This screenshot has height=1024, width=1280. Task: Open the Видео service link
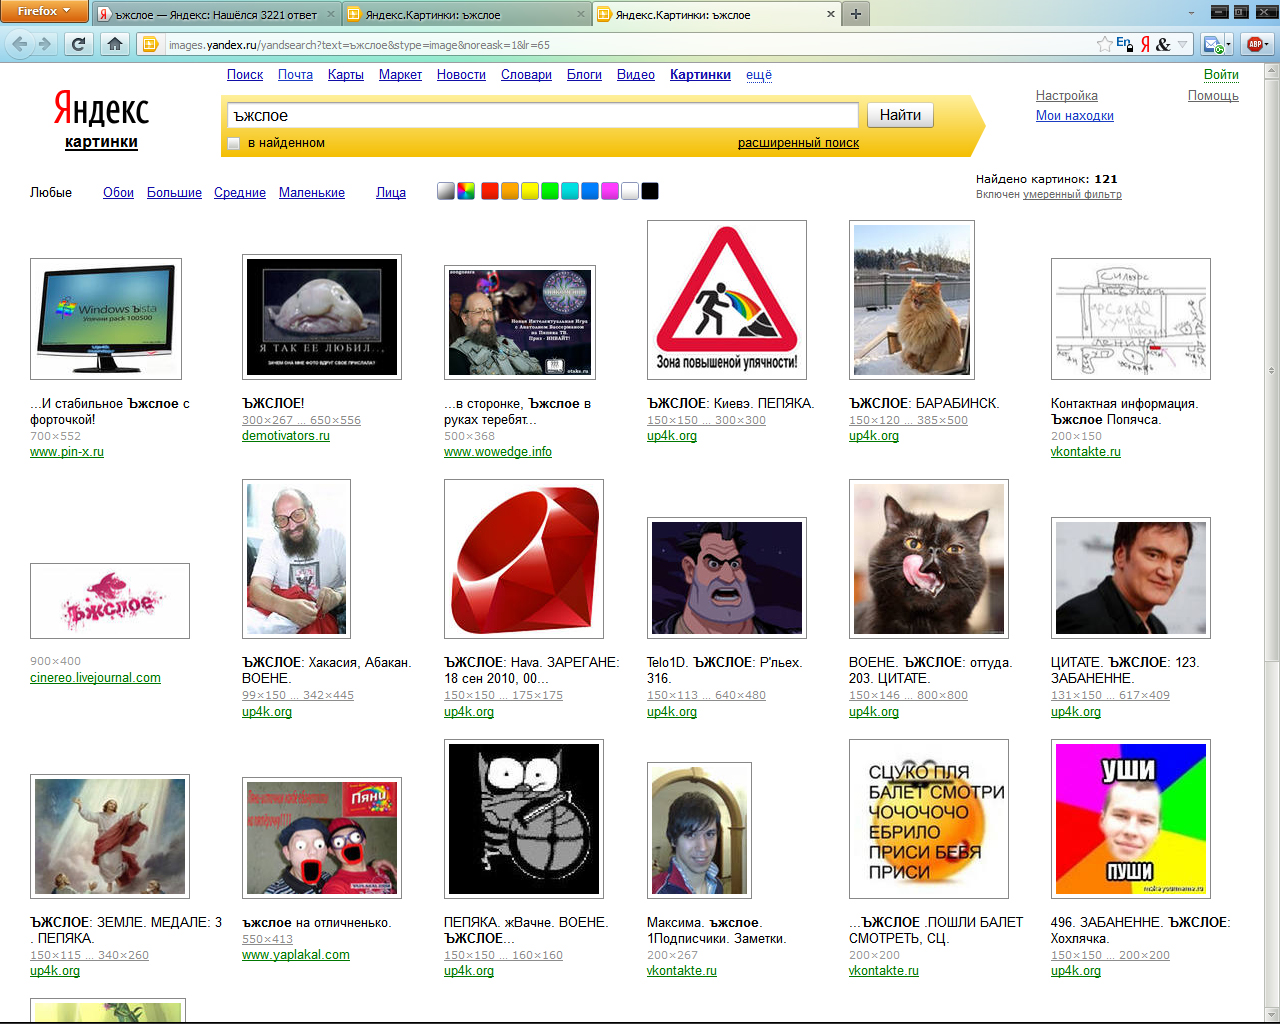(636, 75)
